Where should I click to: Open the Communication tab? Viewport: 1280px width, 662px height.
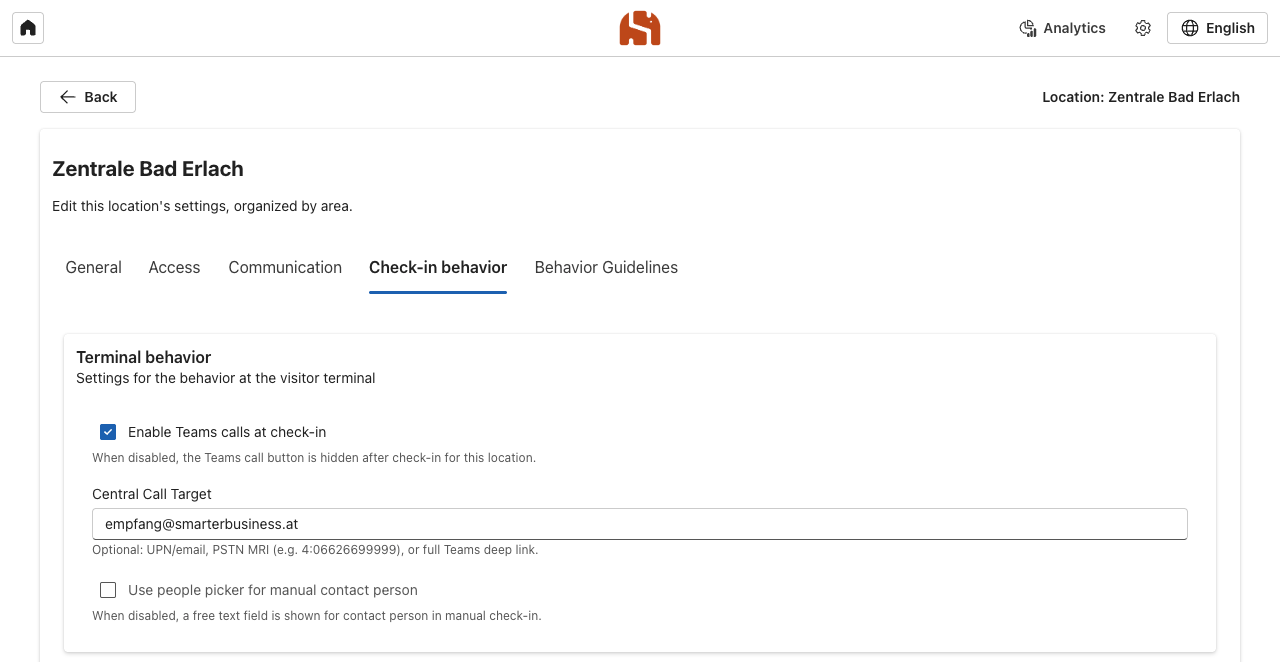click(285, 267)
